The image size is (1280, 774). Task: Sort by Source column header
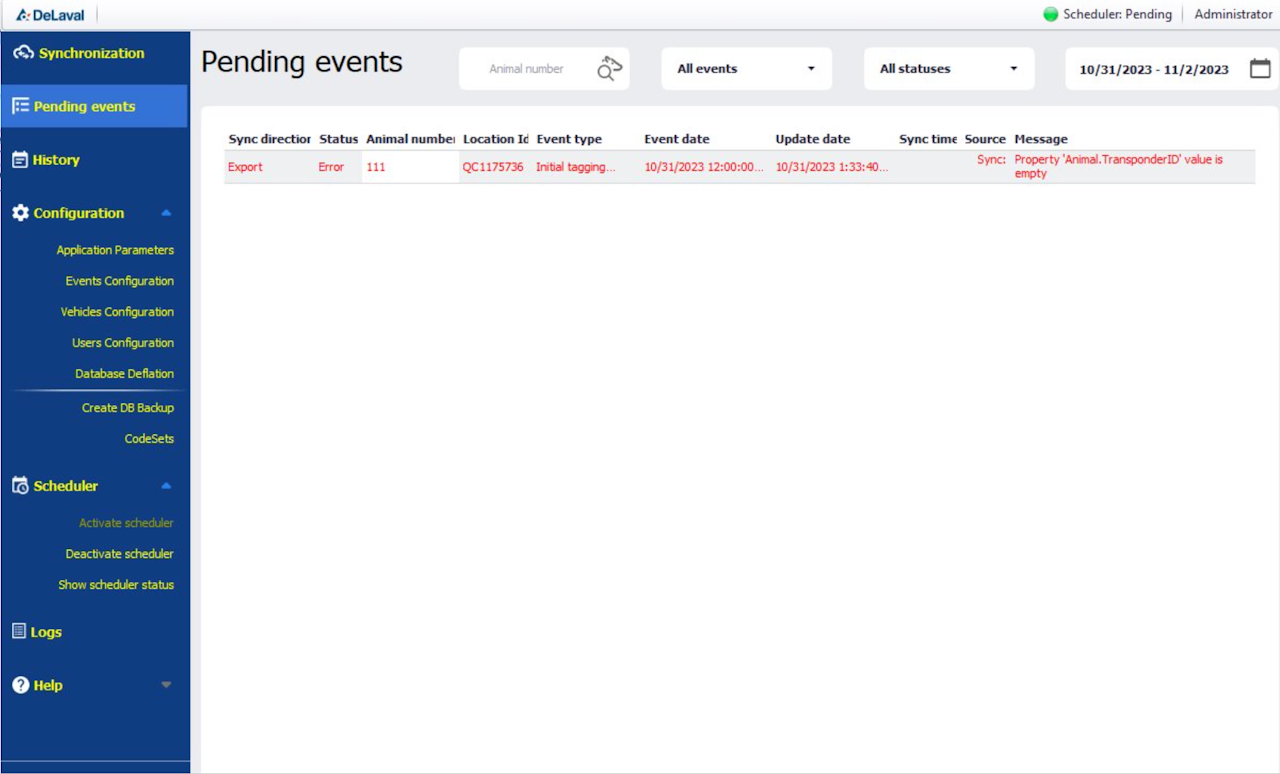(x=985, y=139)
